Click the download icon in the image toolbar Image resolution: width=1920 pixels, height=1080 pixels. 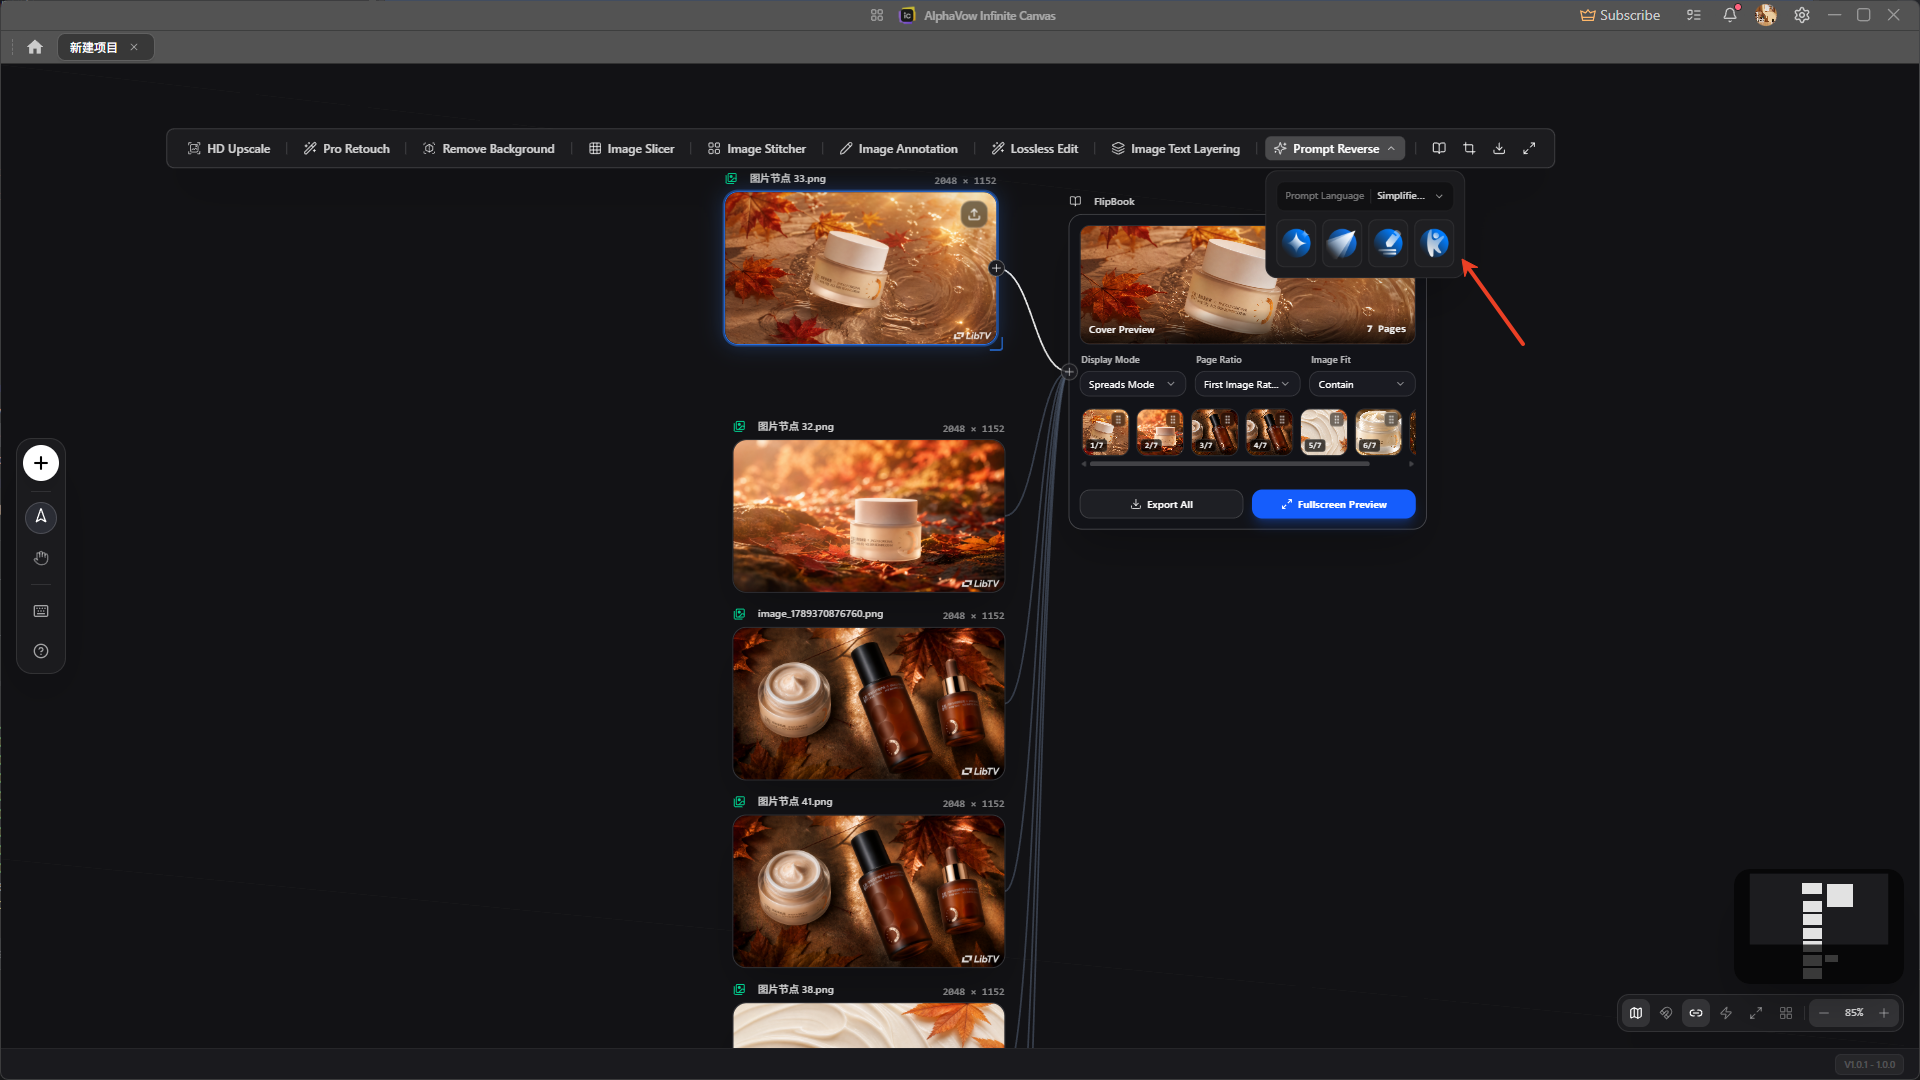1499,148
